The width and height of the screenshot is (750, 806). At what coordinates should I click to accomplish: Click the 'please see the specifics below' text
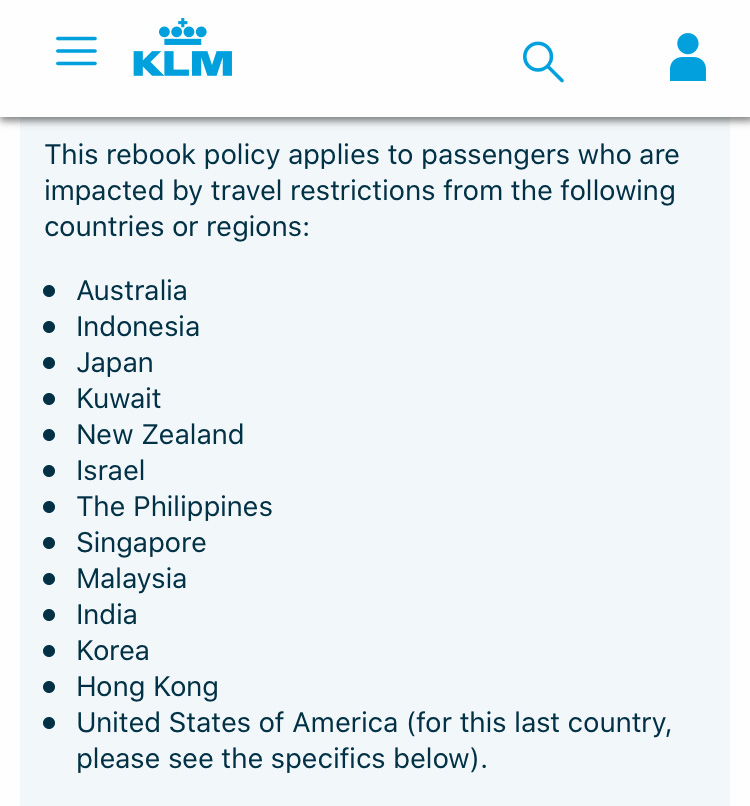274,759
